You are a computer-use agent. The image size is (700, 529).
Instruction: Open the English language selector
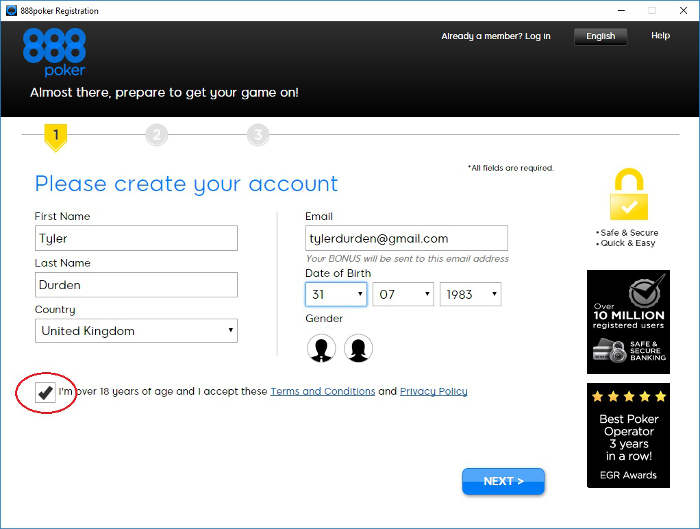[x=600, y=36]
